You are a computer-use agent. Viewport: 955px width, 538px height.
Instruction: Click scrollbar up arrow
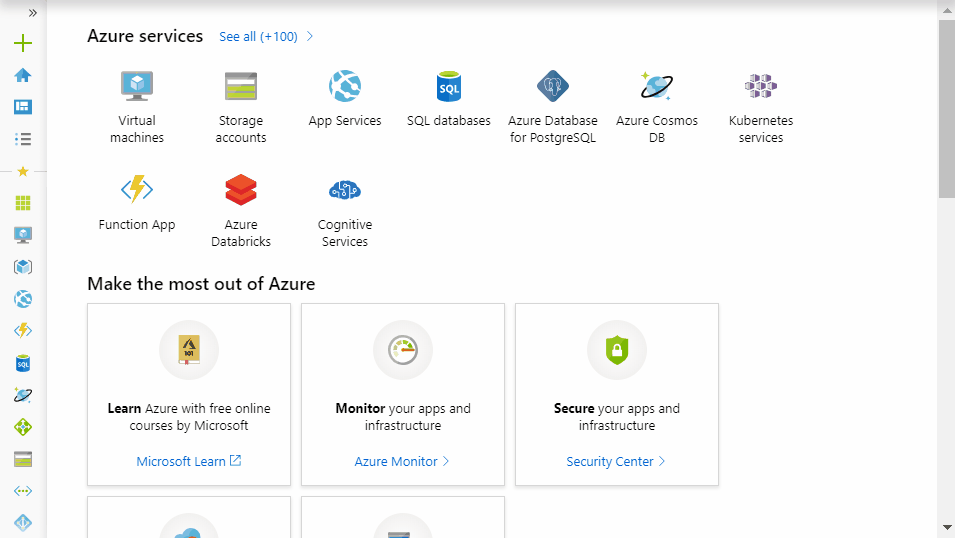(x=946, y=10)
